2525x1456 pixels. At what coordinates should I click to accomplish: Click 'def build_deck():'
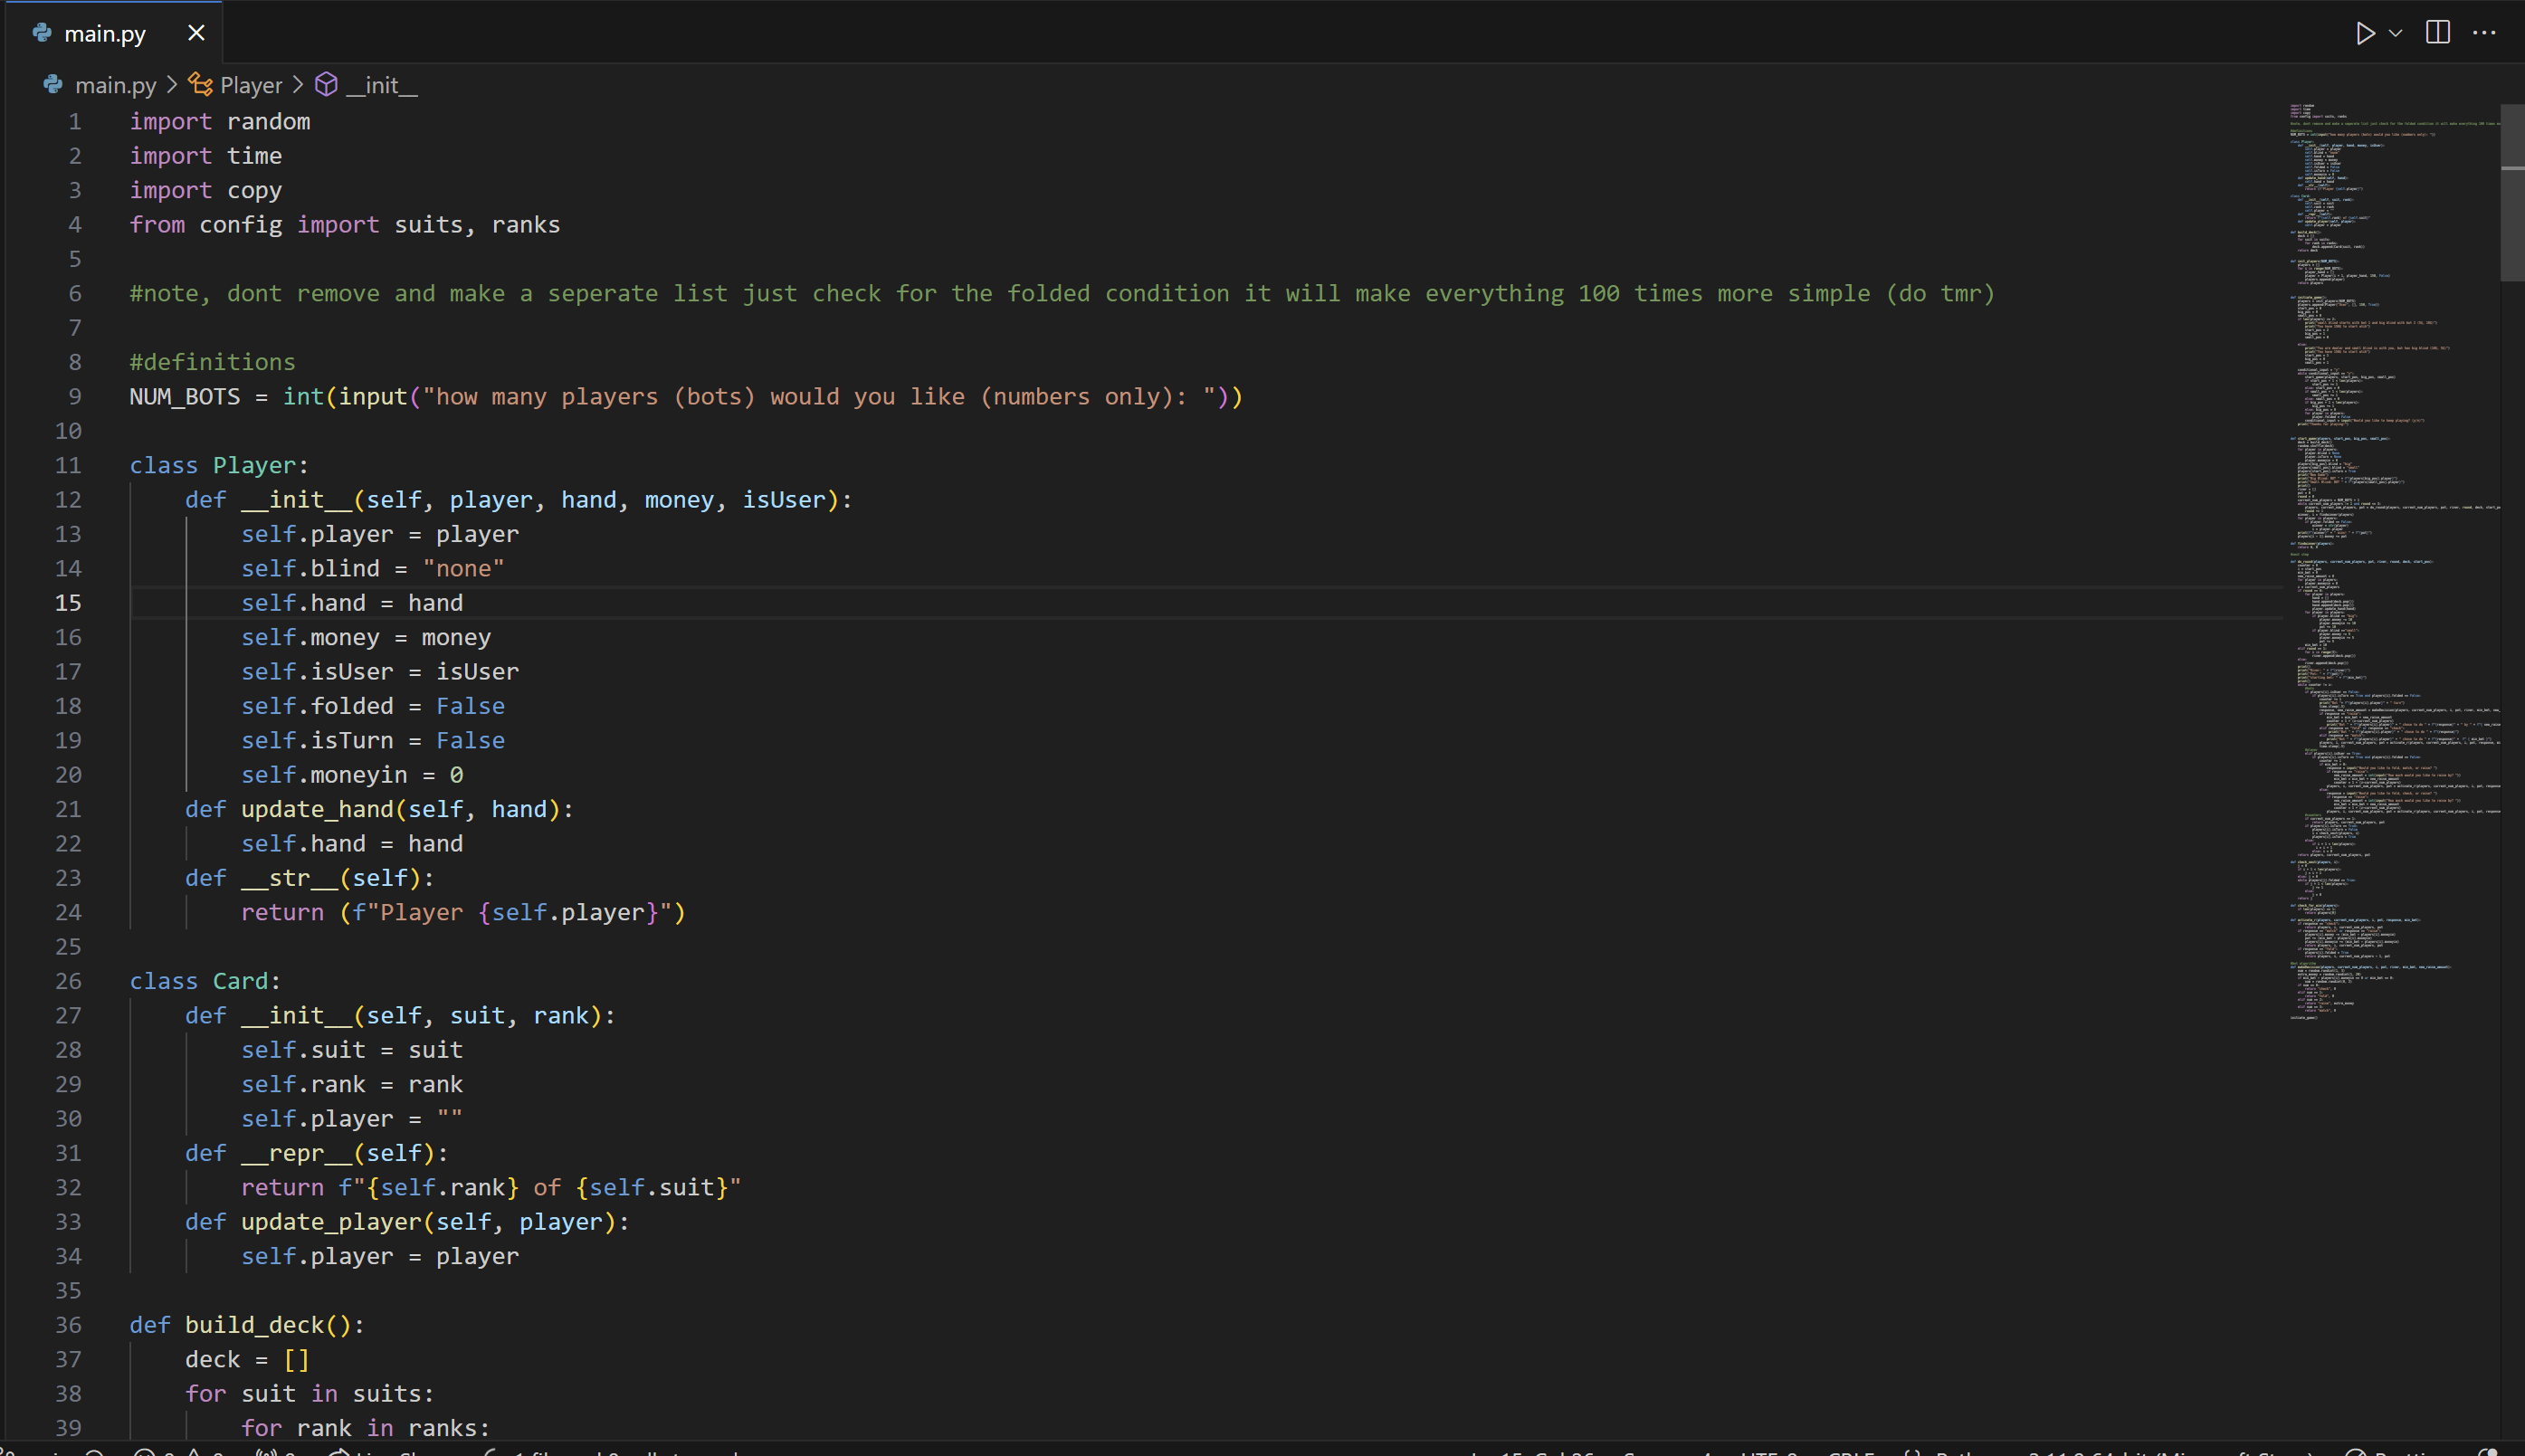tap(248, 1325)
